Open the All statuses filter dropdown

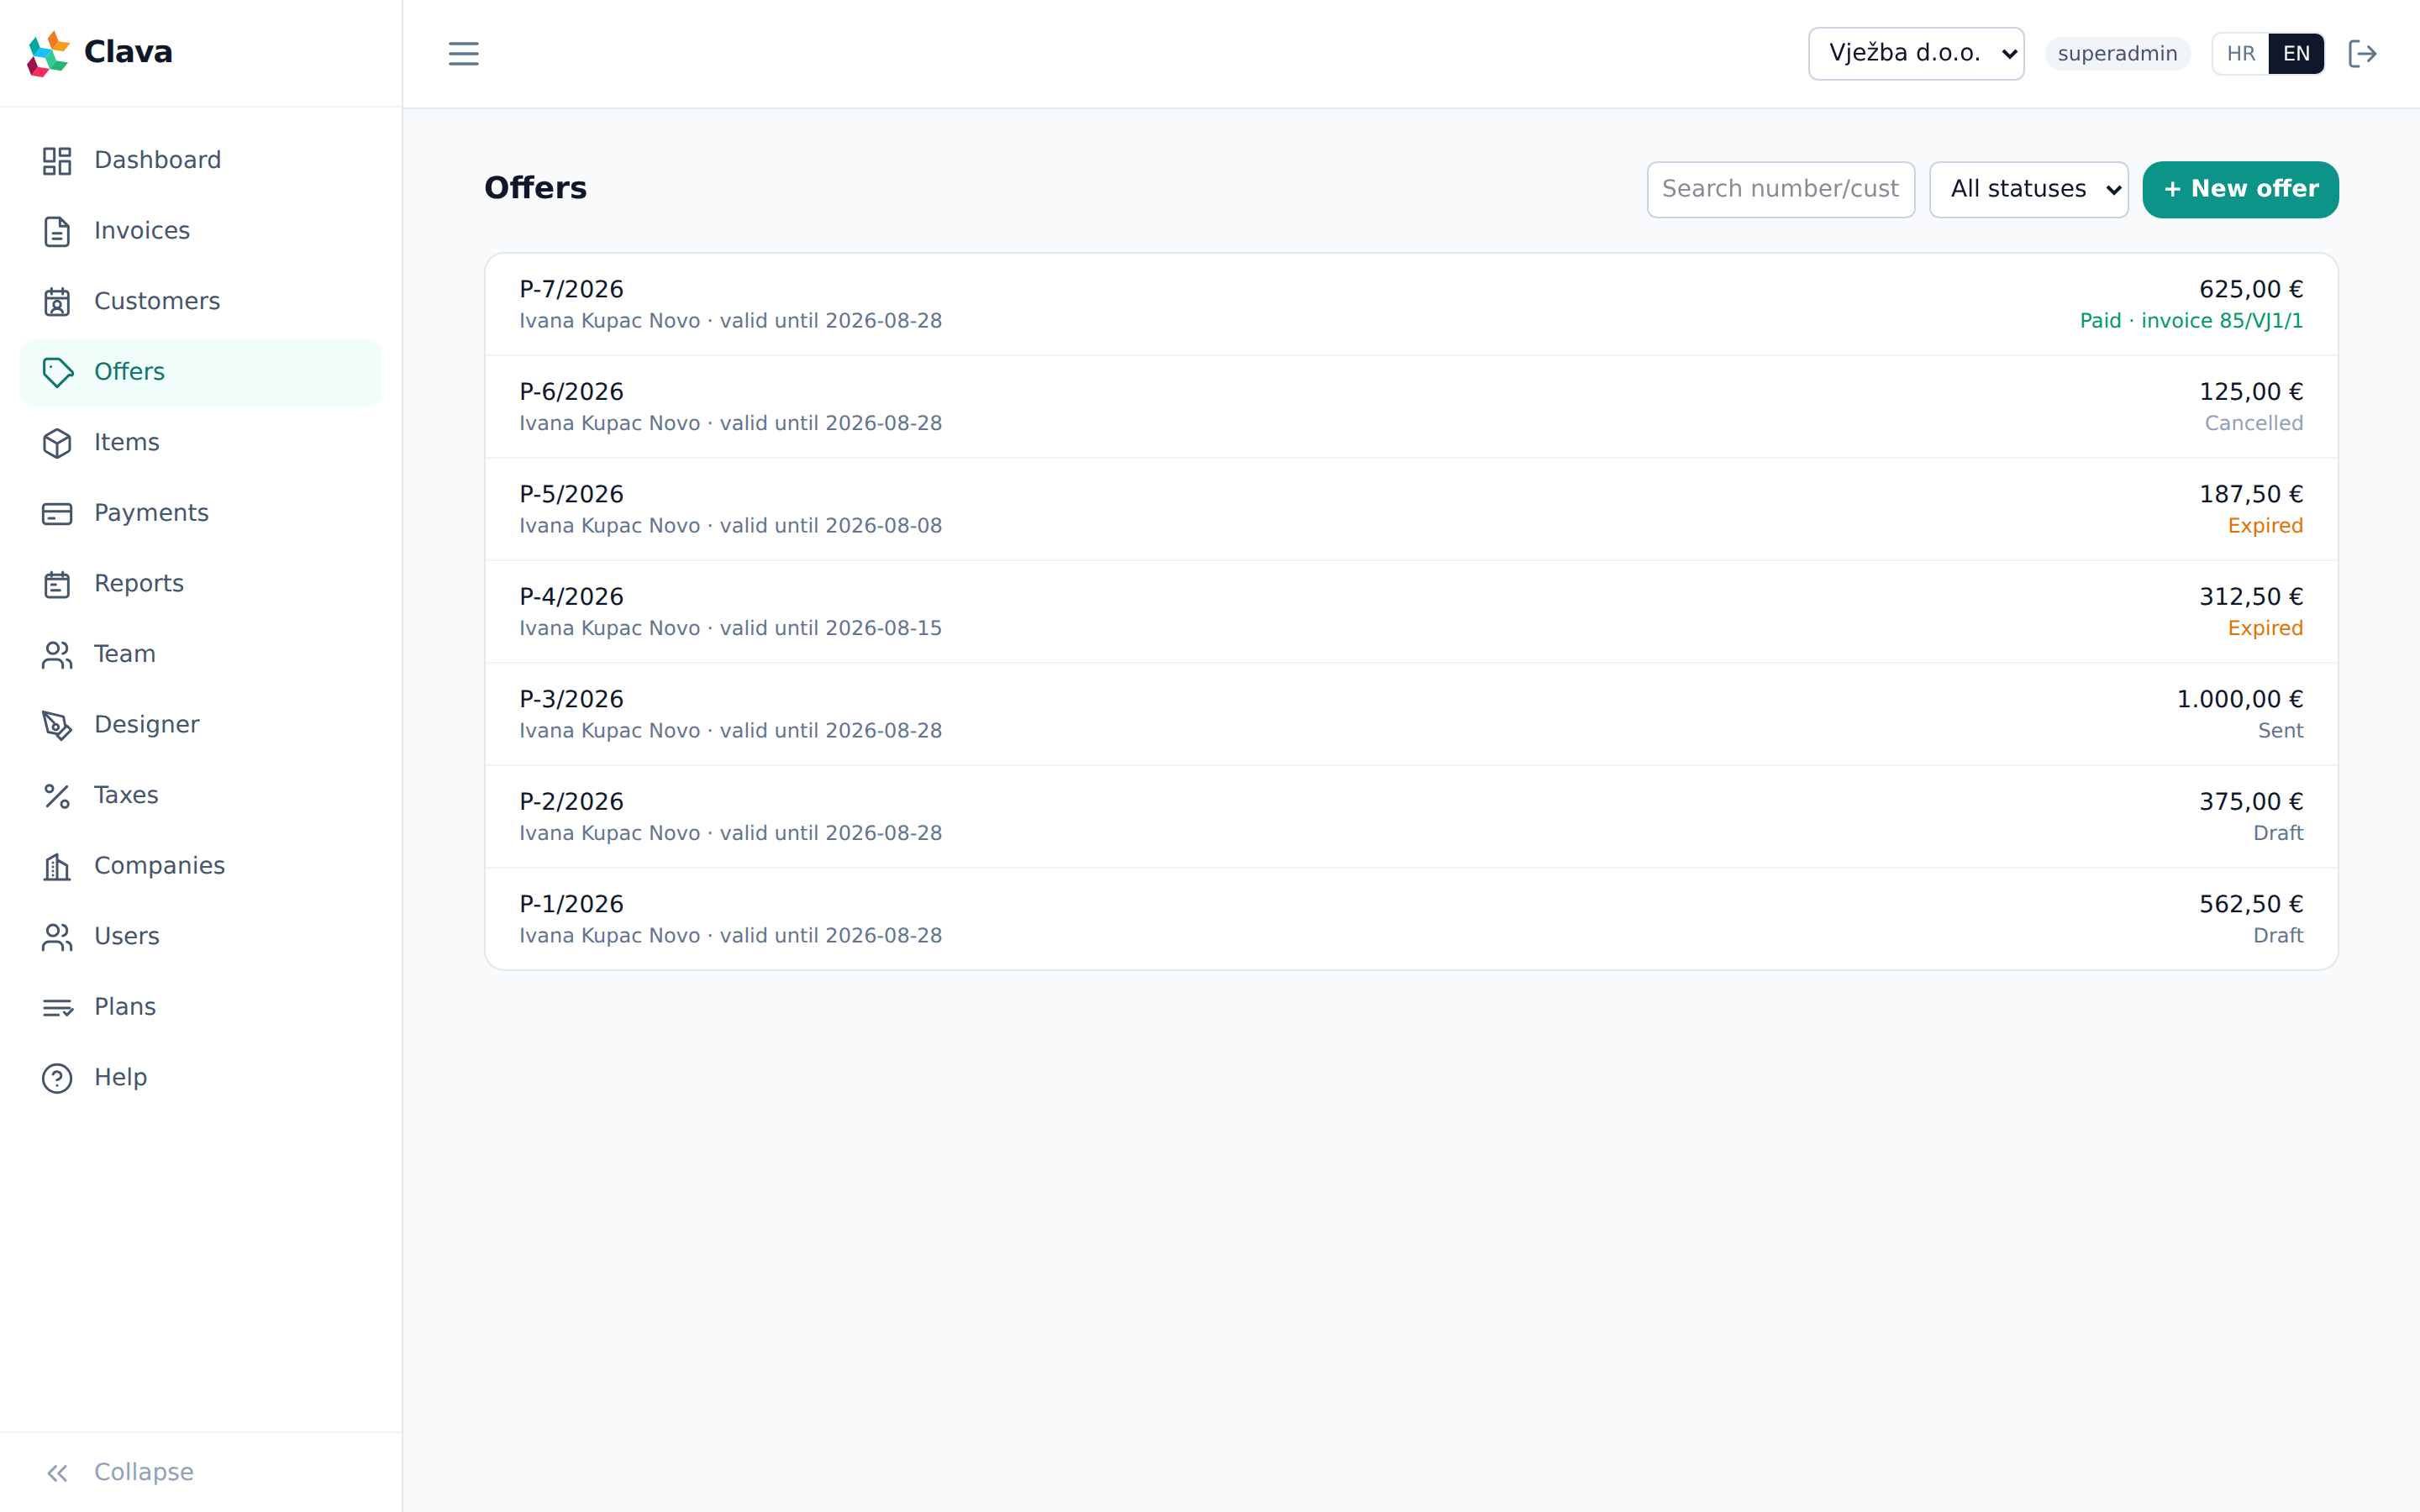pos(2028,189)
